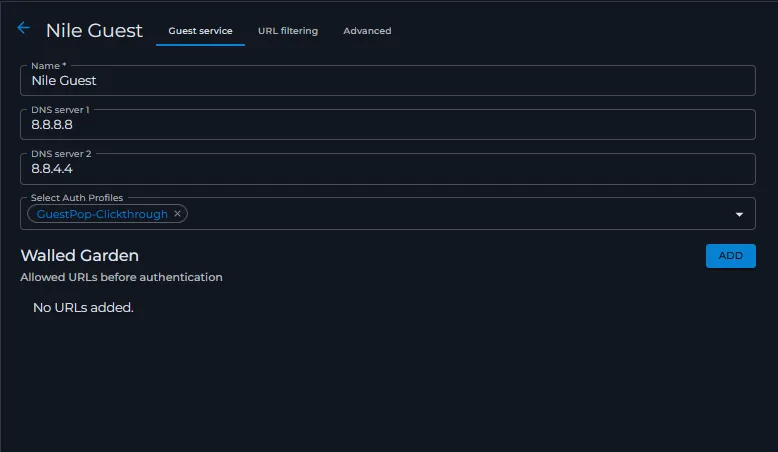Switch to the Guest service tab
This screenshot has width=778, height=452.
click(200, 31)
